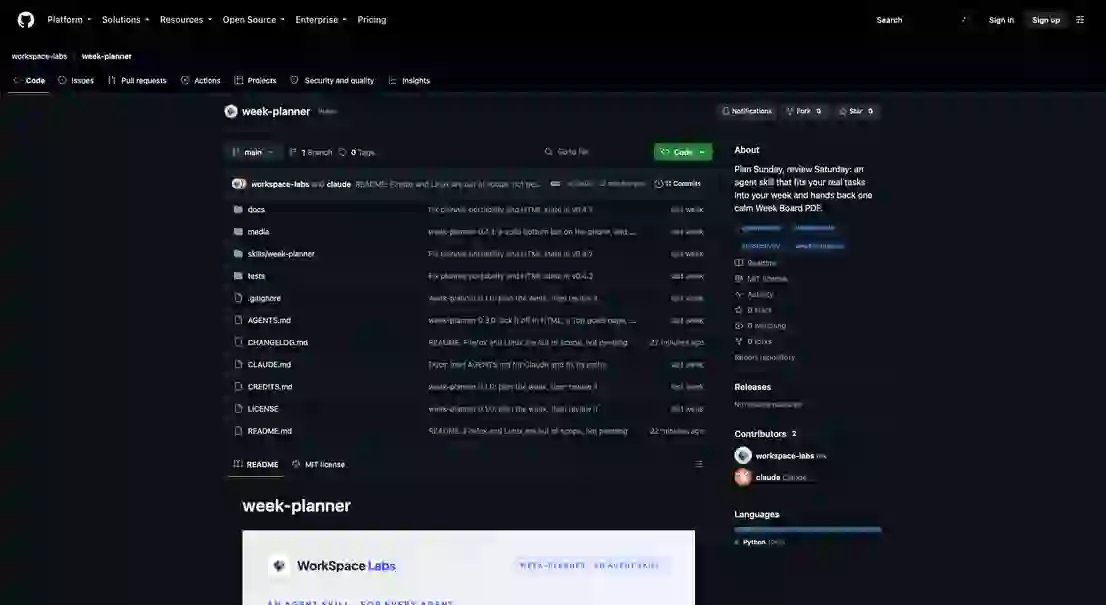Image resolution: width=1106 pixels, height=605 pixels.
Task: Open the commits history clock icon
Action: (x=658, y=183)
